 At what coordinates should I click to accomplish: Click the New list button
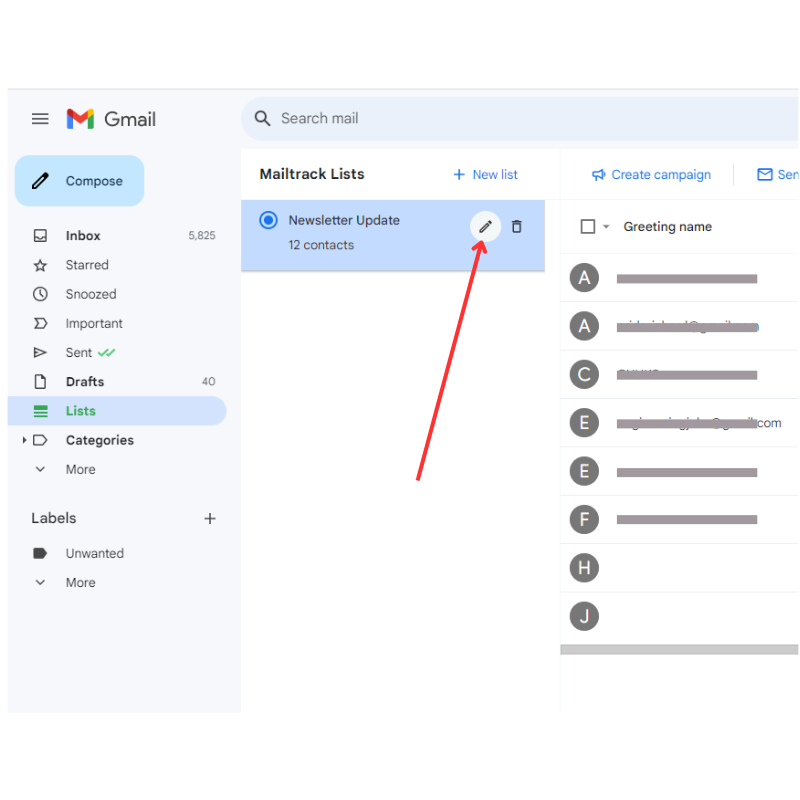tap(485, 174)
